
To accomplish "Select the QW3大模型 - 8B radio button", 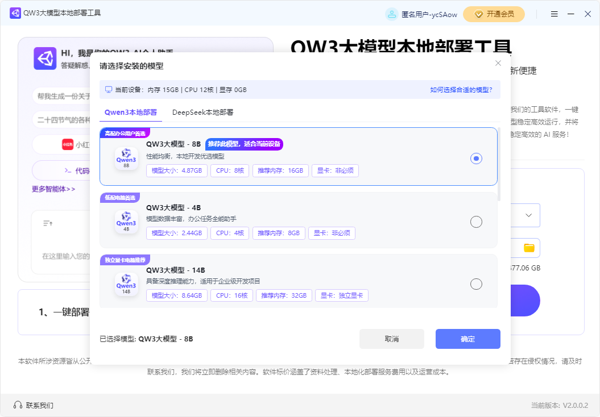I will [x=476, y=158].
